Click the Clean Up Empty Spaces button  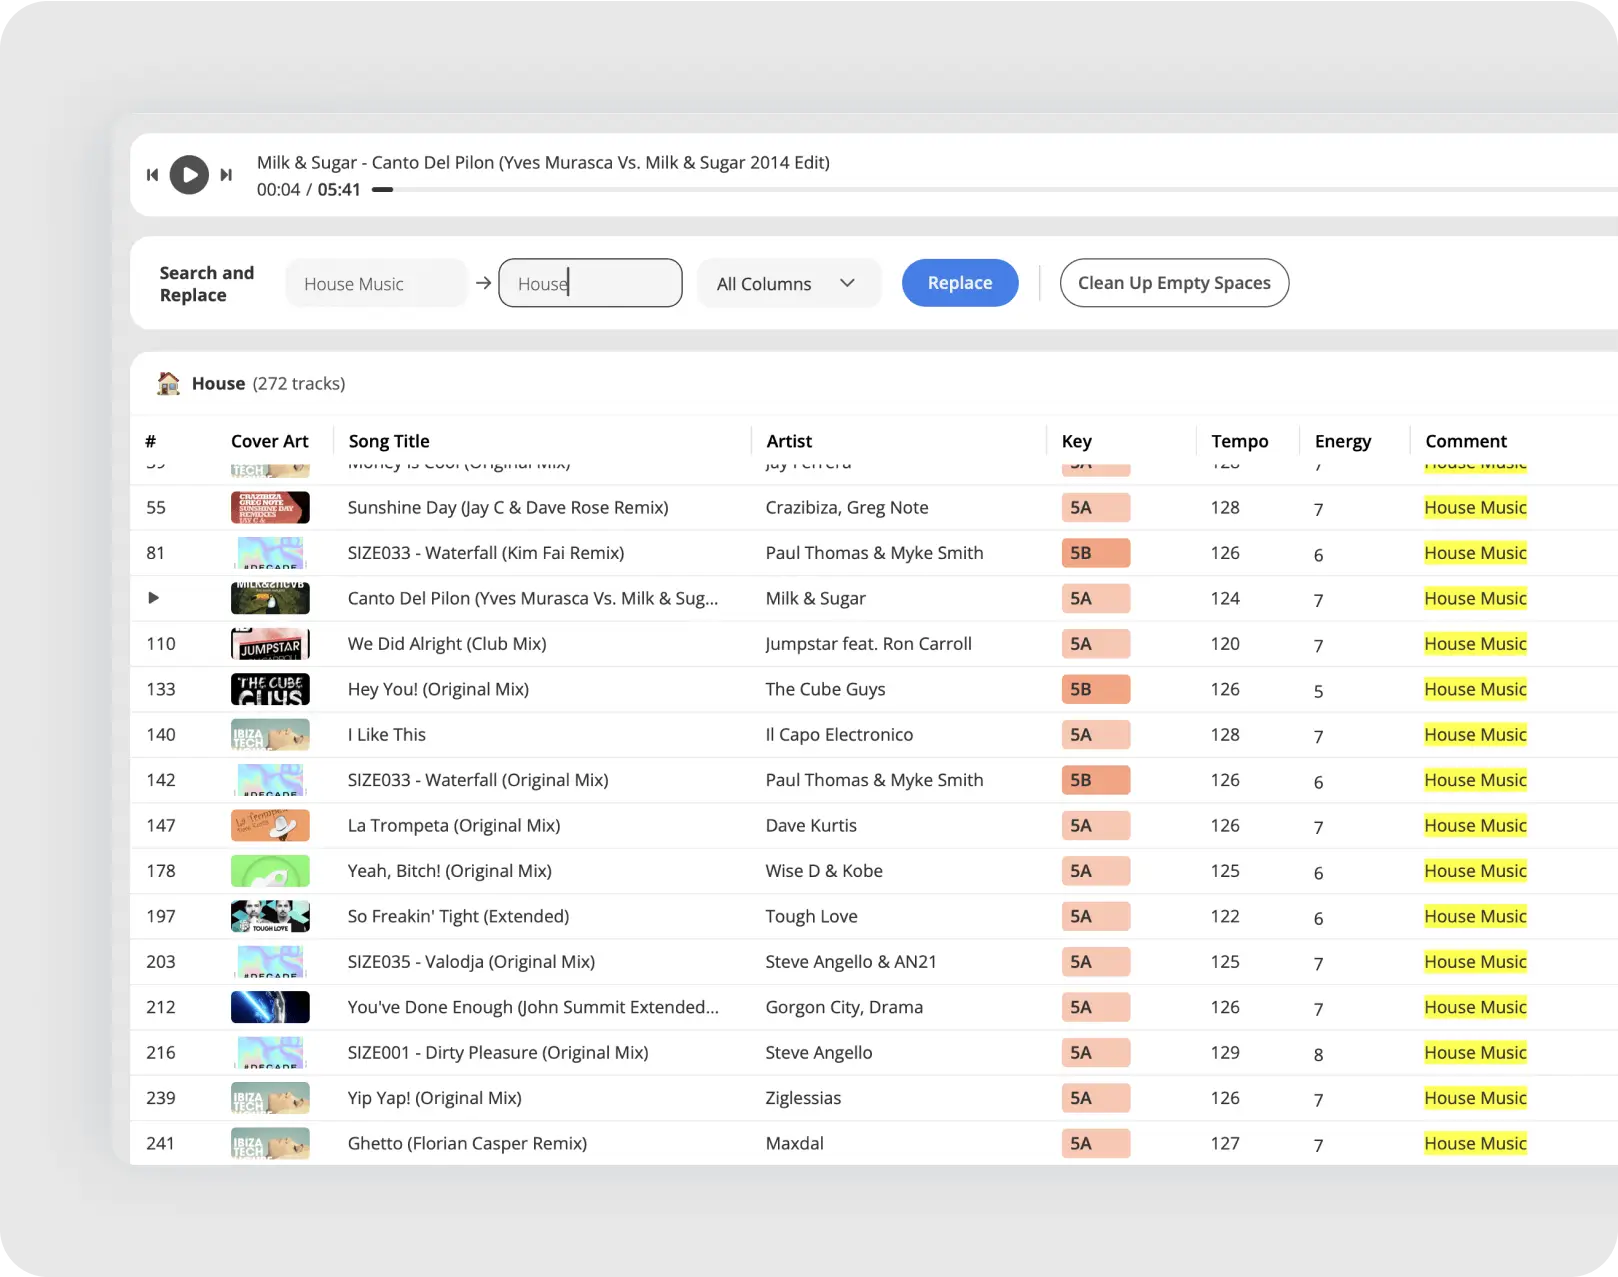pos(1173,283)
